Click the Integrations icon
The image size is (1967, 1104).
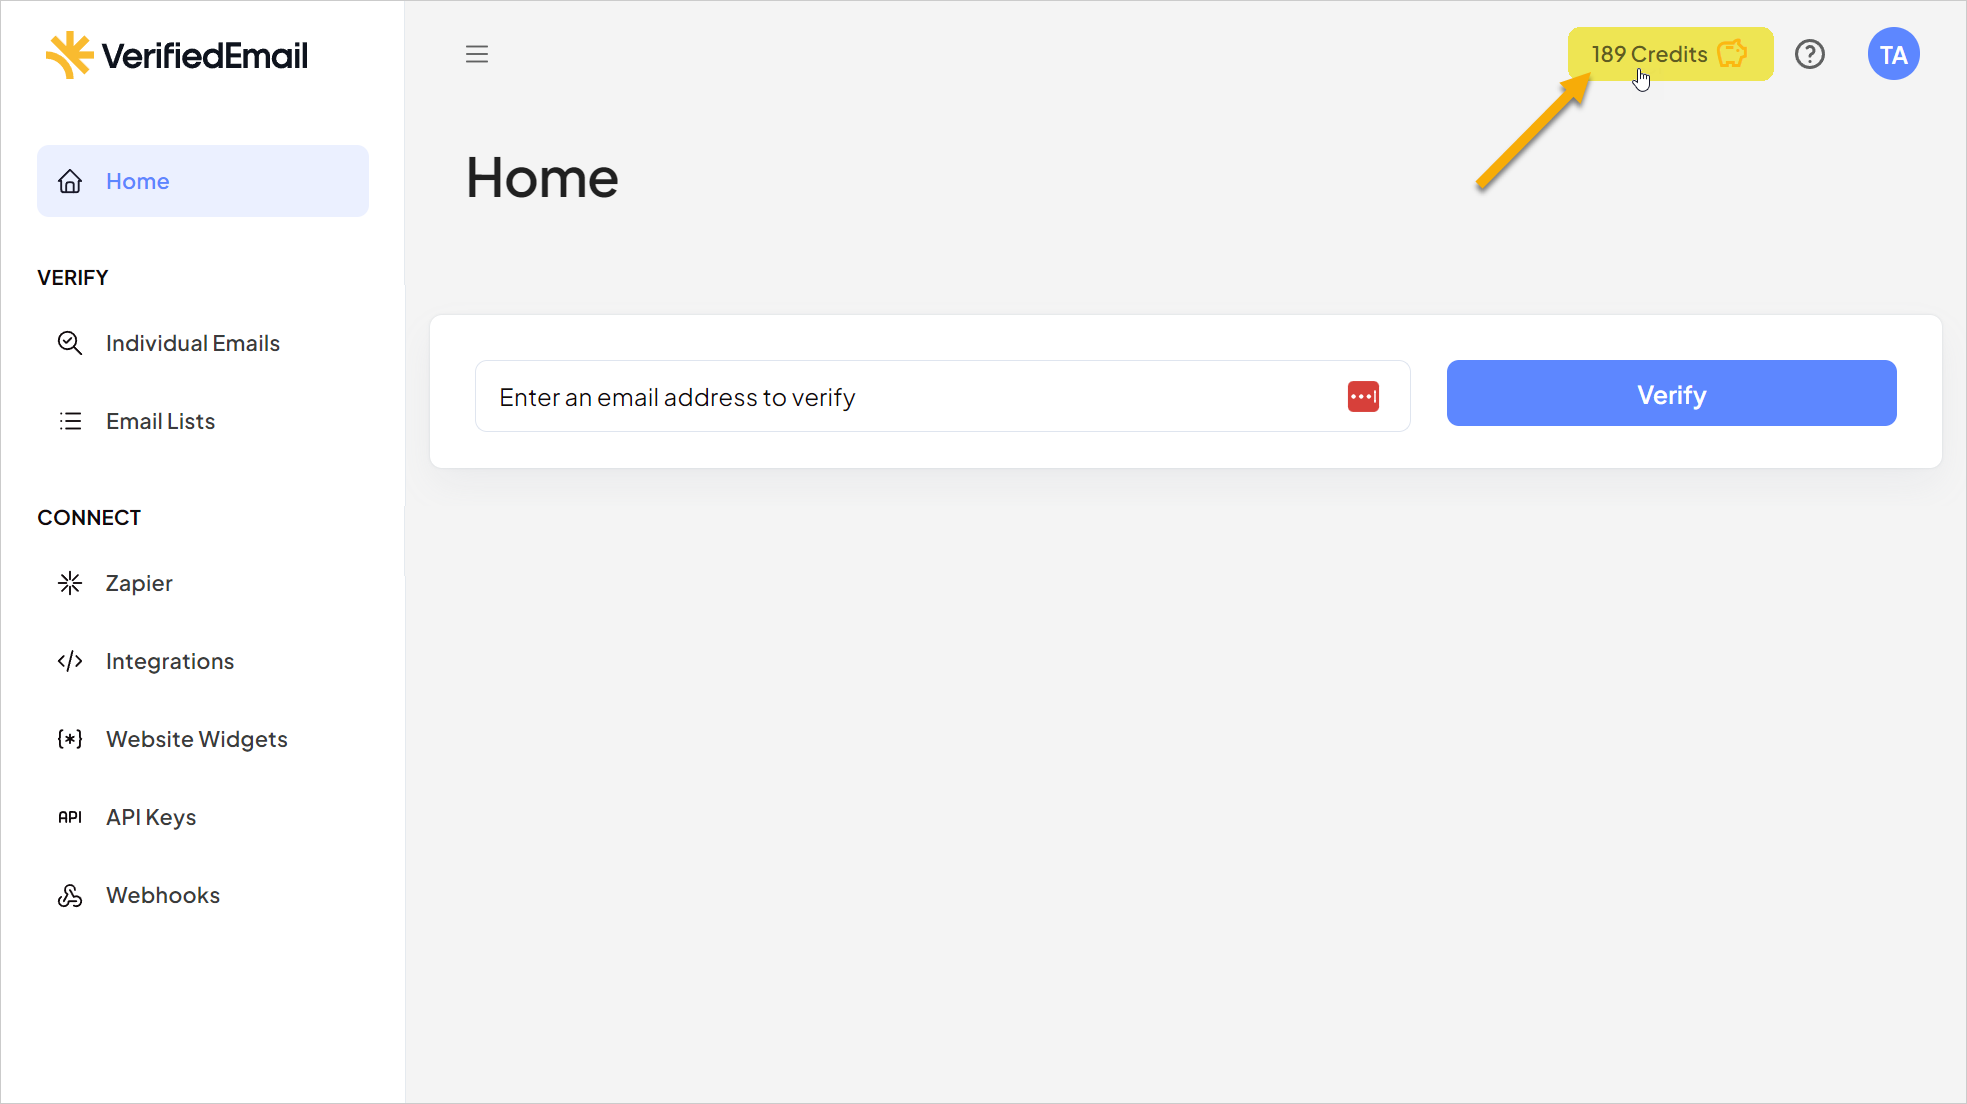pyautogui.click(x=69, y=661)
